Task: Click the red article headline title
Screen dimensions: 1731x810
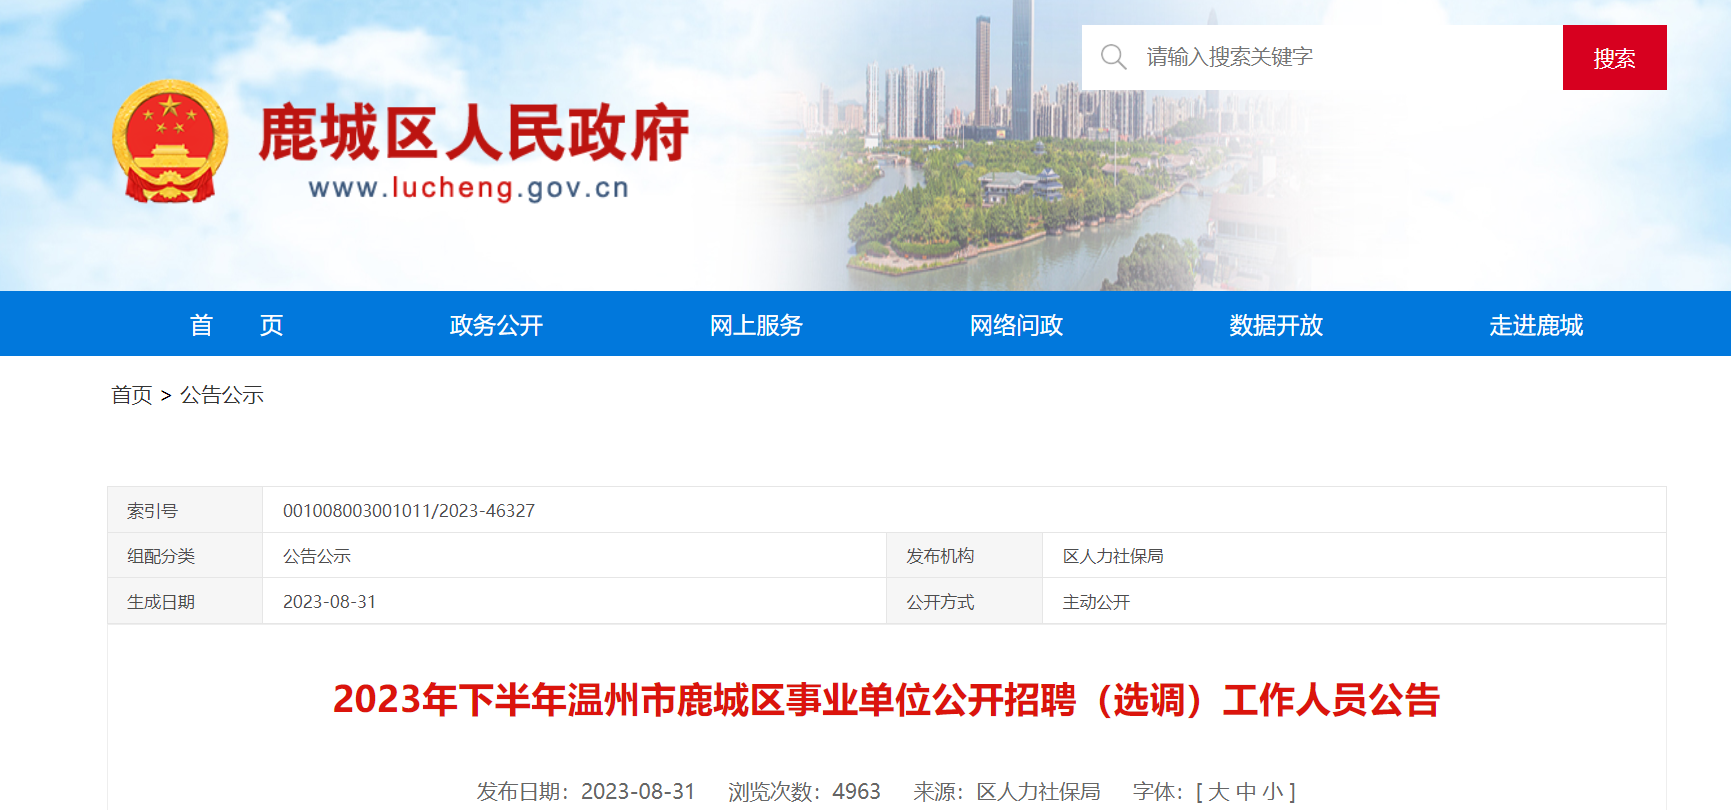Action: pos(886,700)
